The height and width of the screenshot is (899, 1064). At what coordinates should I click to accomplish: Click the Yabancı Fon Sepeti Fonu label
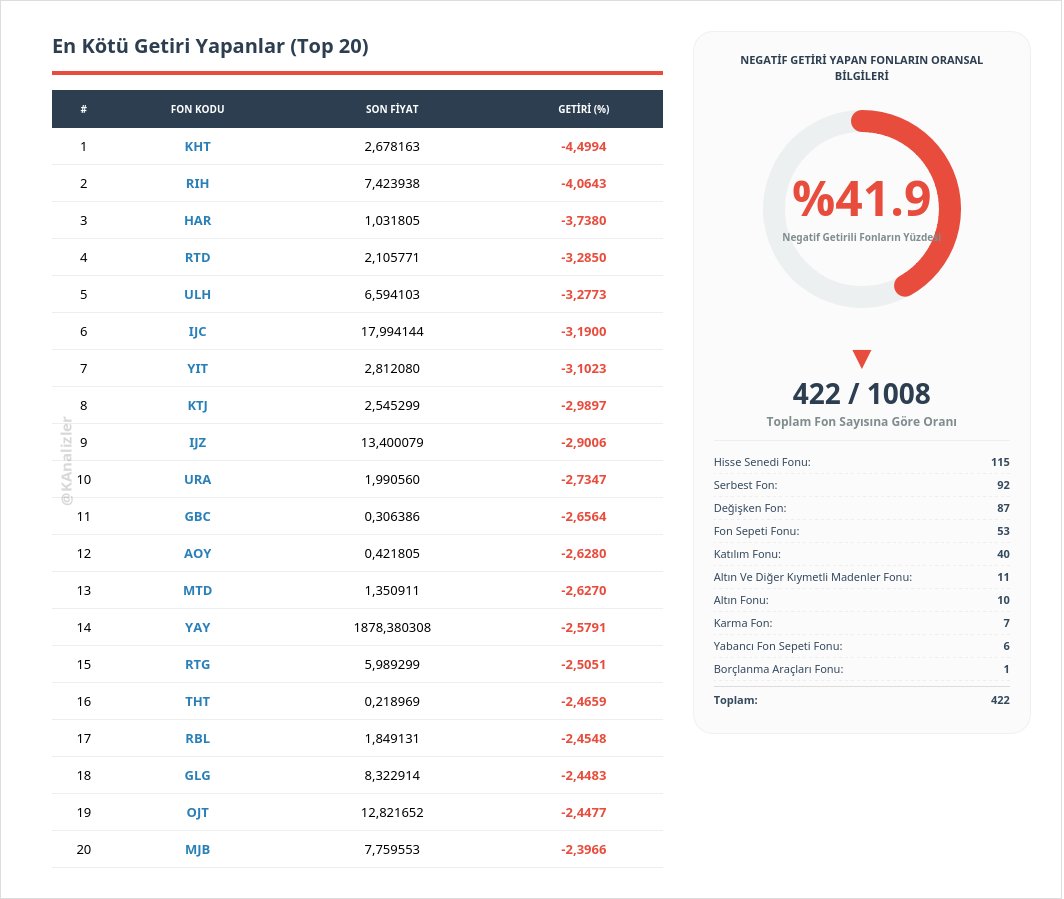click(778, 647)
